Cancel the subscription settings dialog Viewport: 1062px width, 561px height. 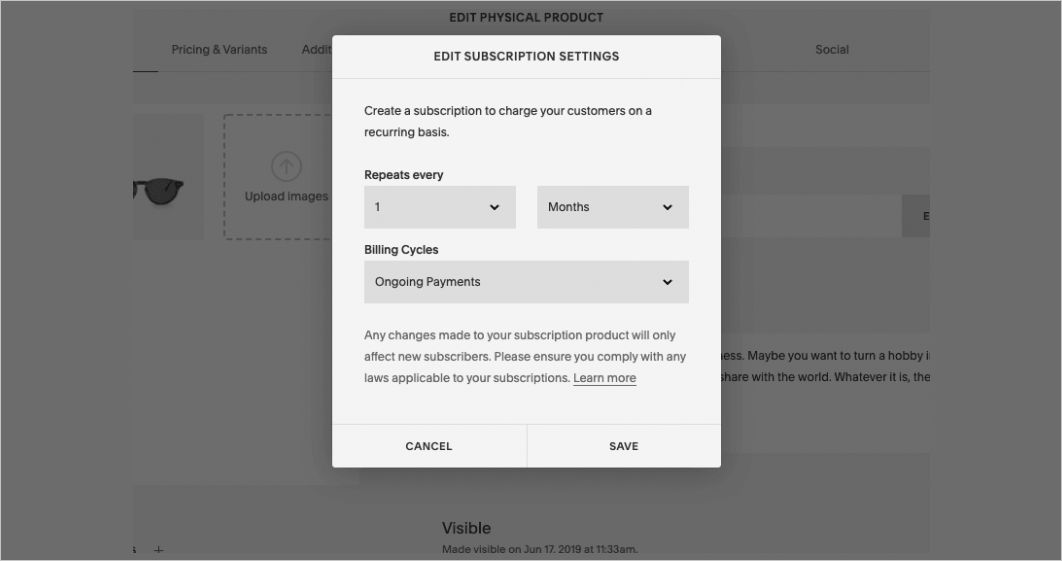429,446
